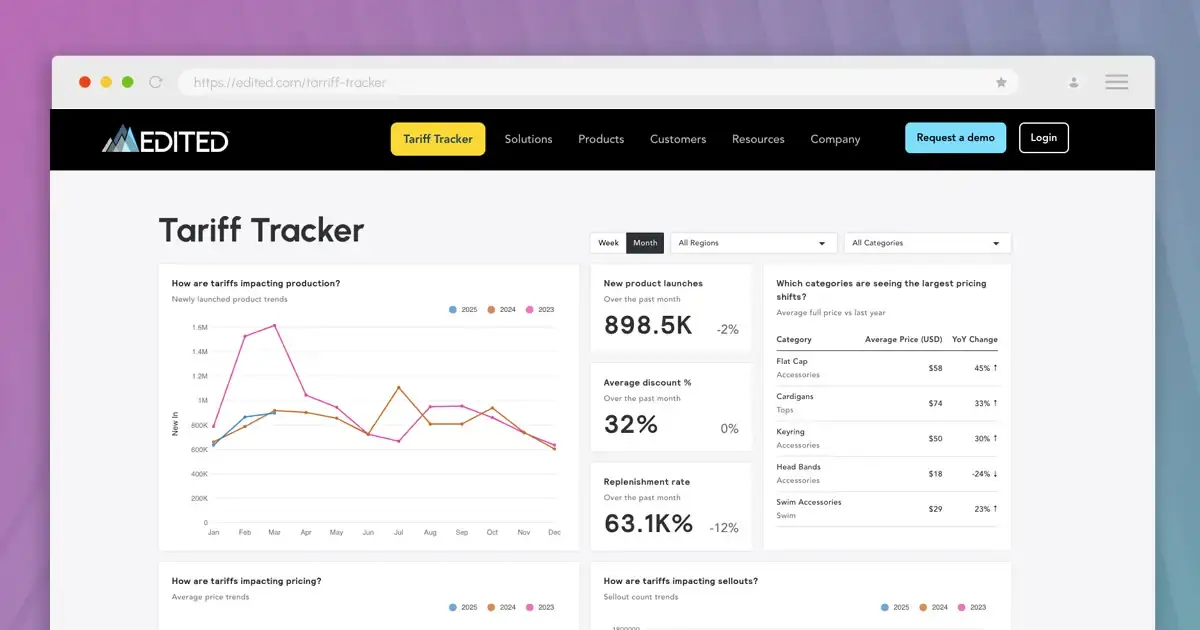This screenshot has height=630, width=1200.
Task: Click the blue 2025 legend dot on production chart
Action: [x=452, y=309]
